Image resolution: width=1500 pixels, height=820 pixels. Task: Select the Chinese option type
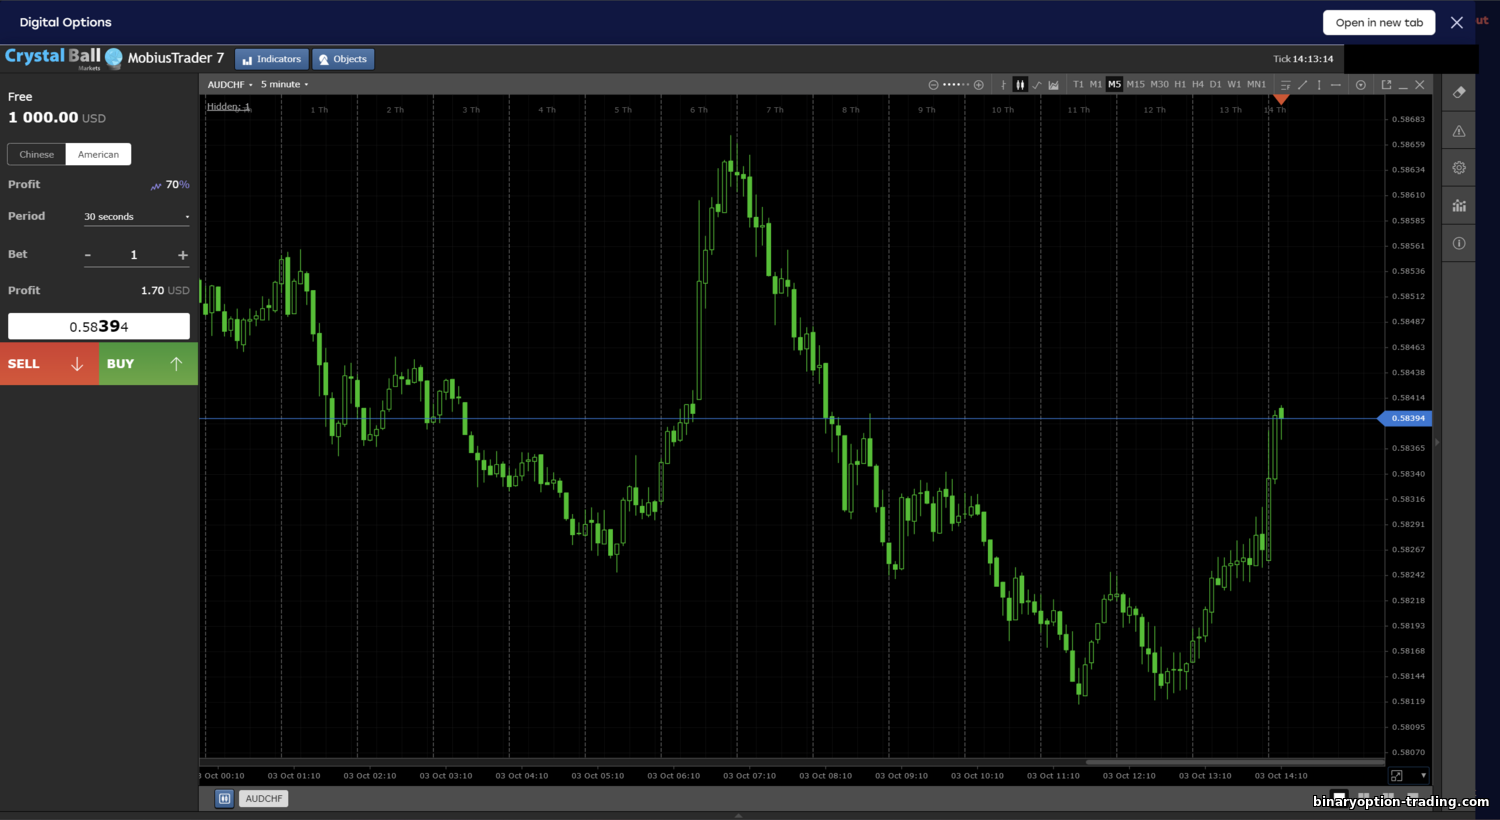click(37, 154)
